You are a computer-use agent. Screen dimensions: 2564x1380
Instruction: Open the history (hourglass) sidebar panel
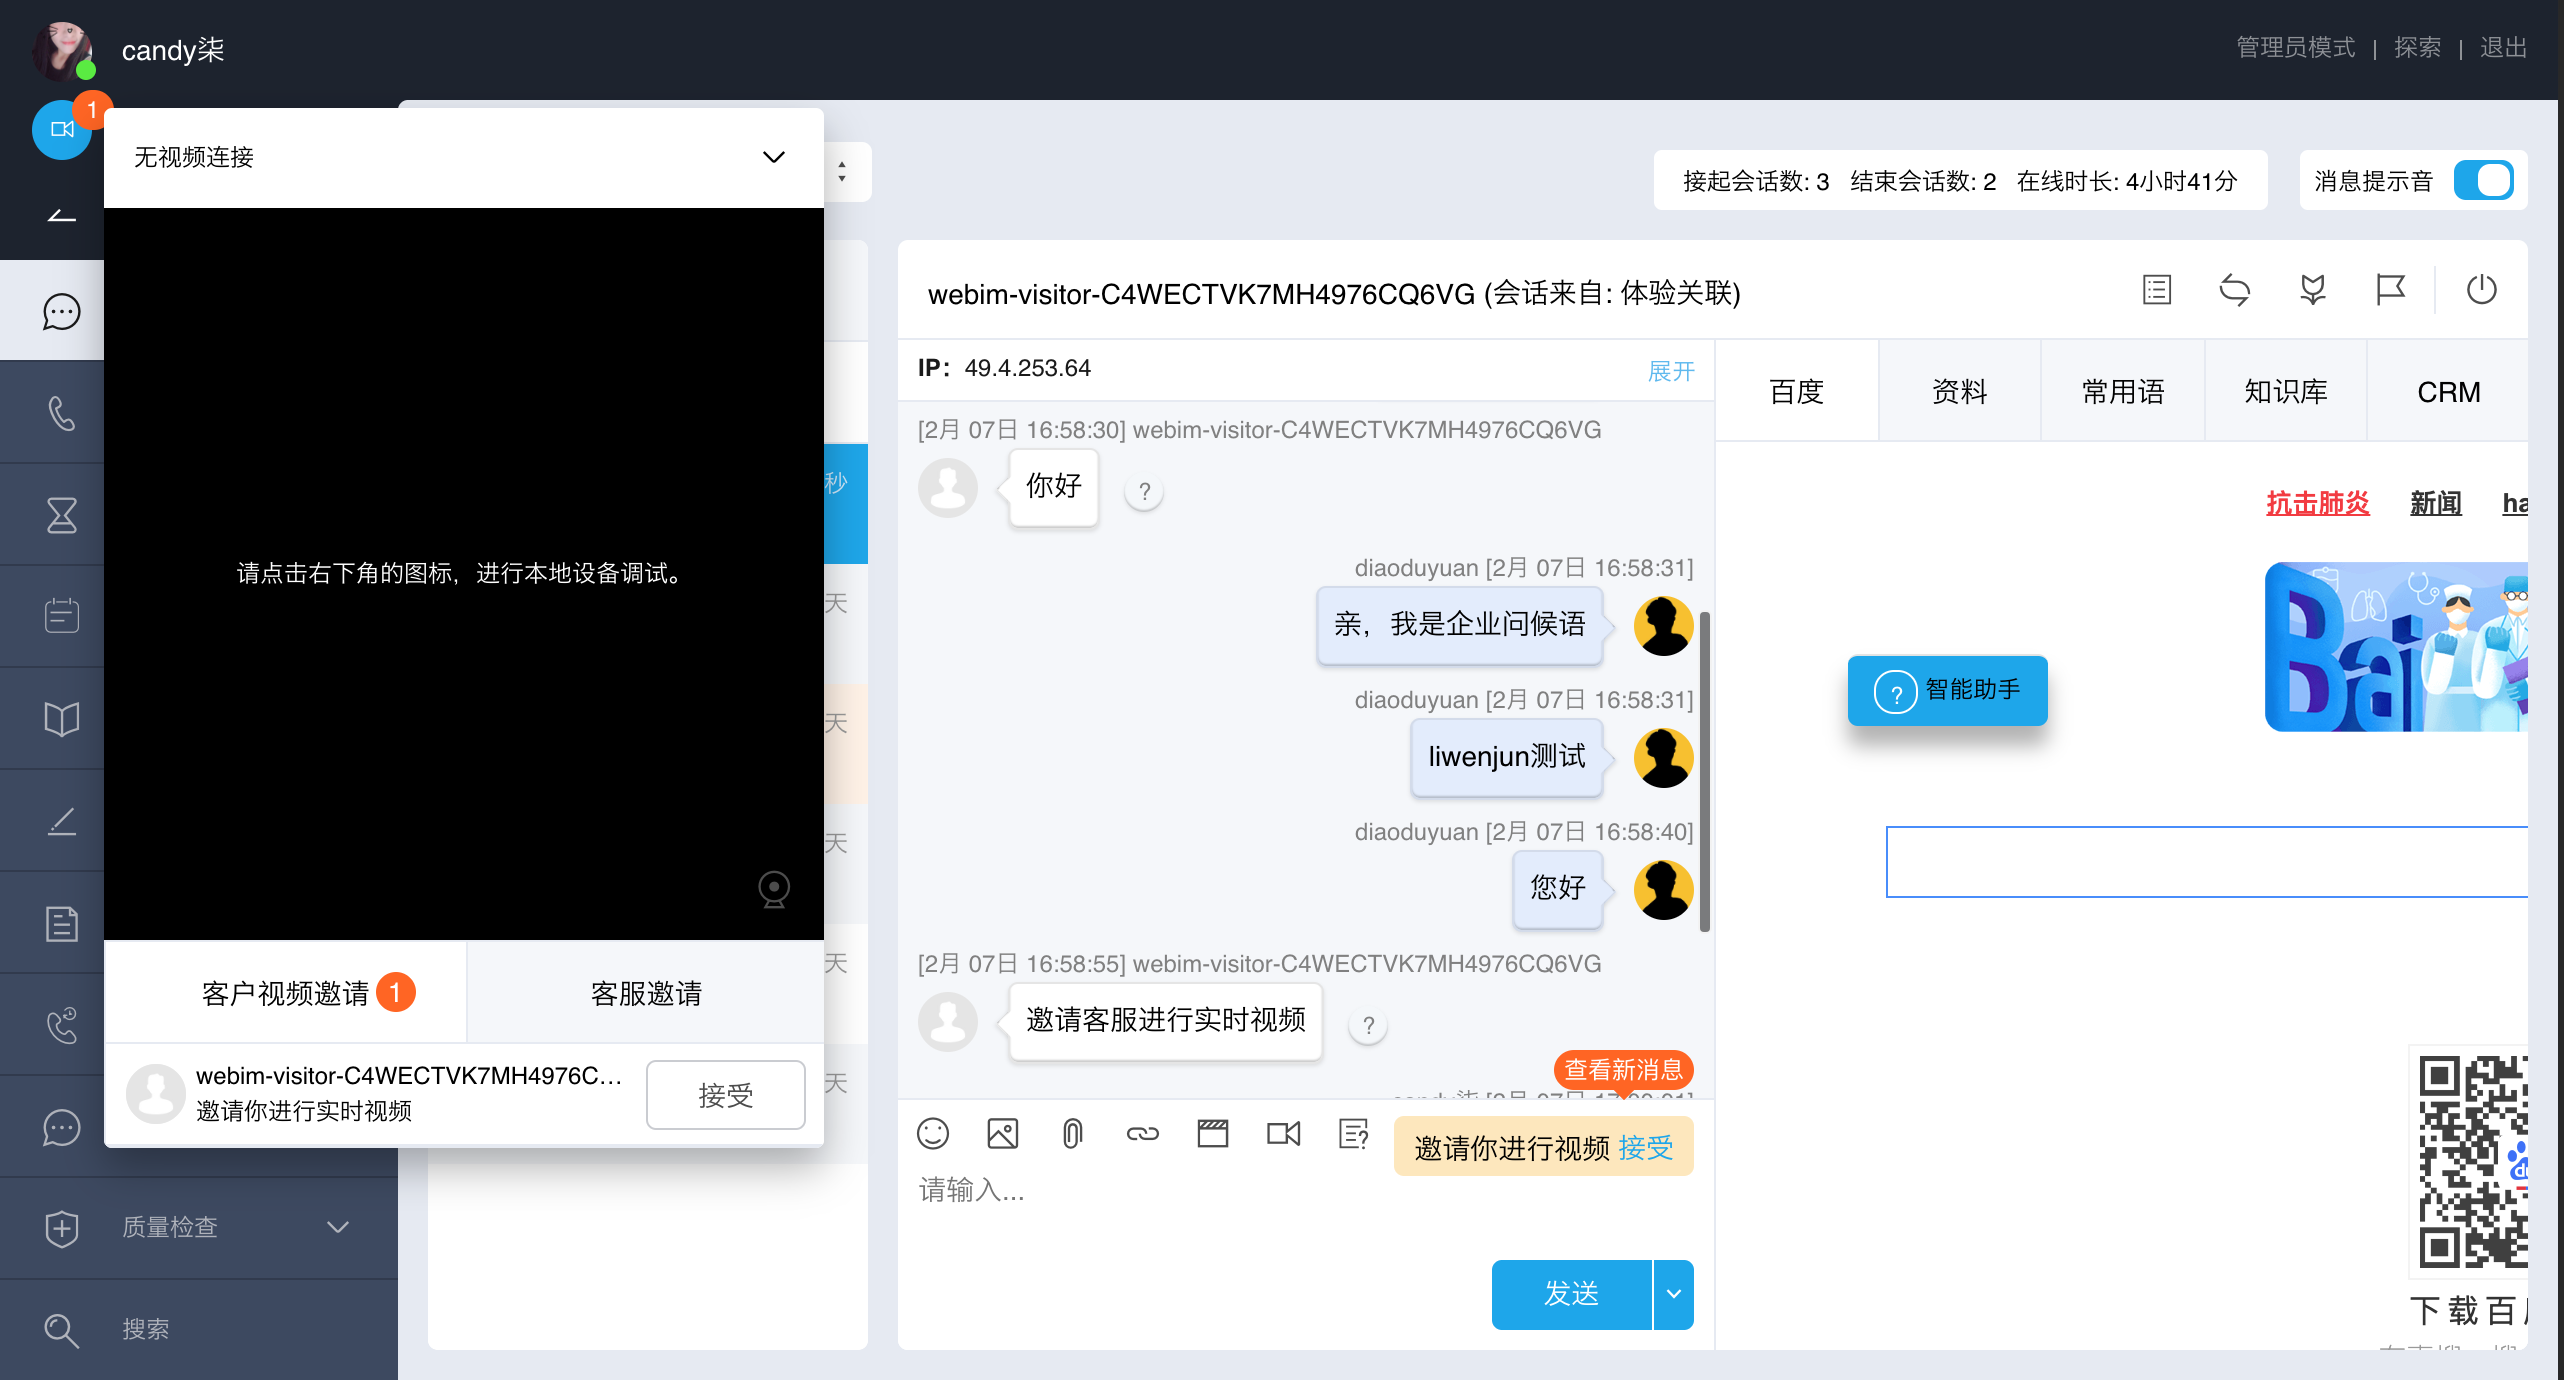(61, 514)
